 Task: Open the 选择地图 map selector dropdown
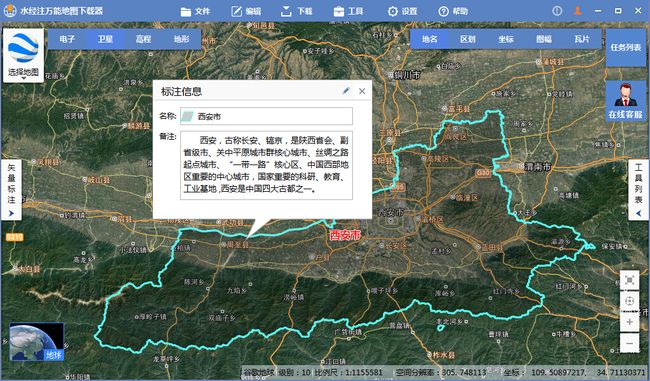coord(23,56)
